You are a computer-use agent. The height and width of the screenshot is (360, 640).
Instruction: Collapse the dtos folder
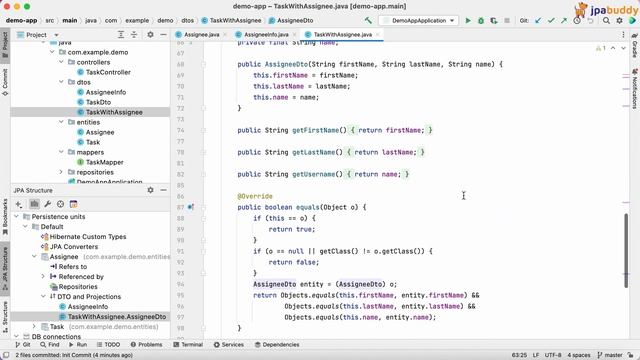61,82
